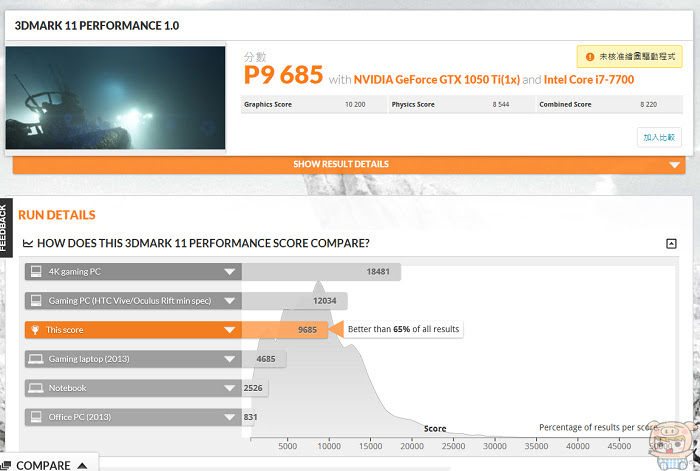The width and height of the screenshot is (700, 471).
Task: Click the Gaming laptop (2013) laptop icon
Action: (36, 359)
